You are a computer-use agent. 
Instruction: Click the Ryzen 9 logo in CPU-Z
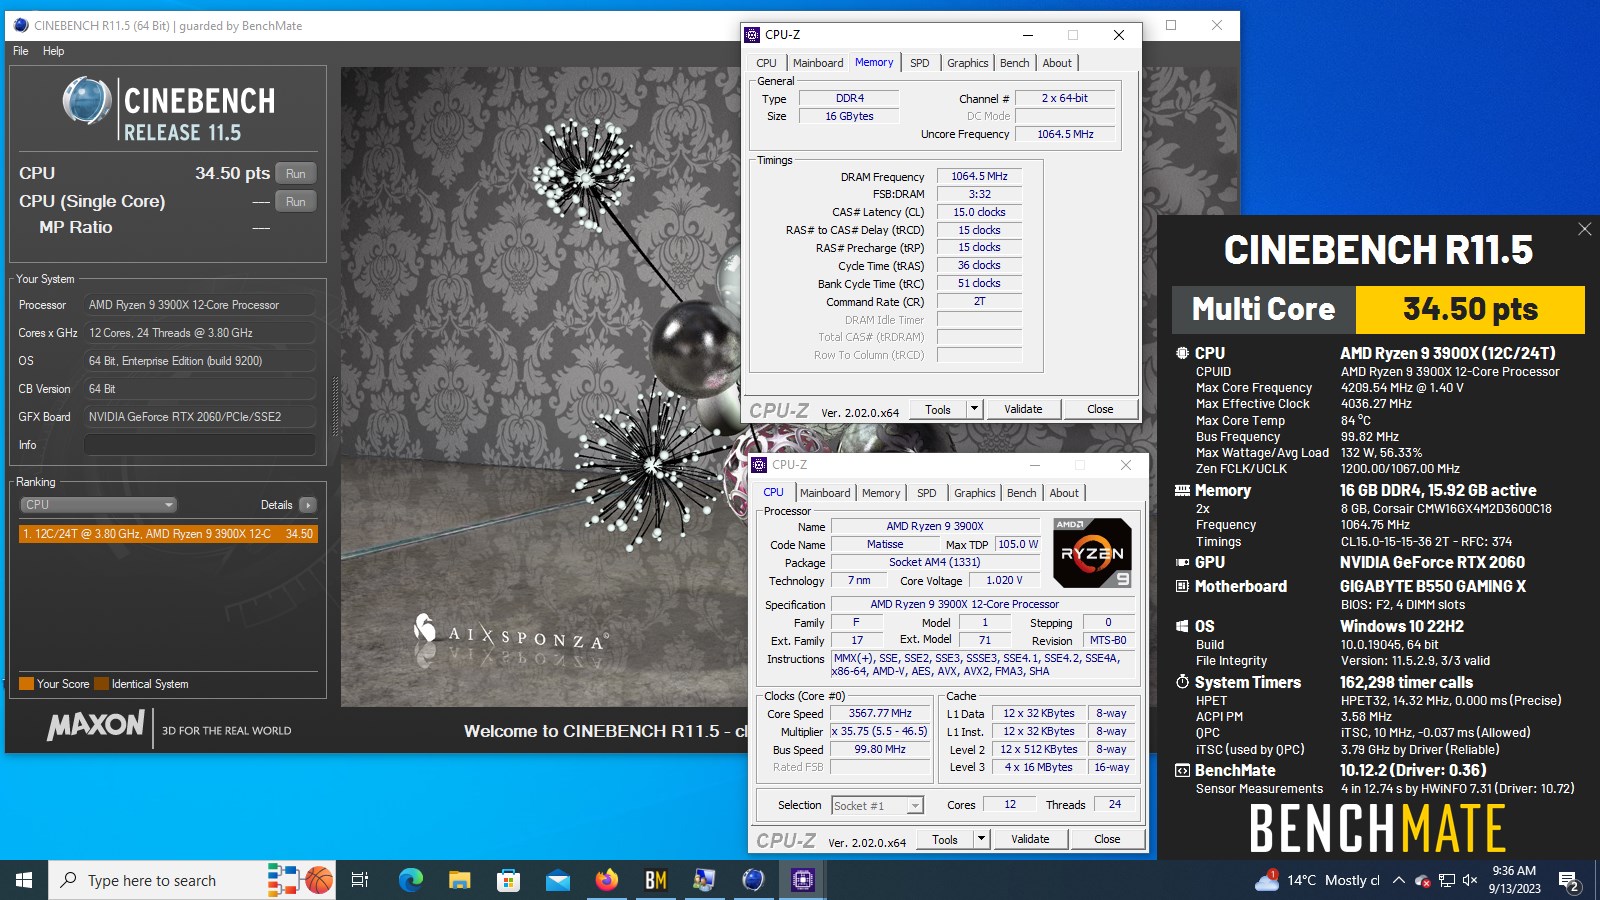(1092, 552)
